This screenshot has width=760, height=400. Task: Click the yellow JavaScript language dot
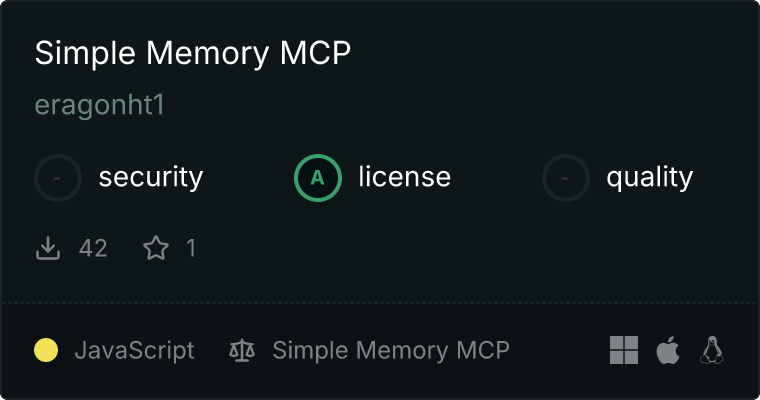pos(46,350)
